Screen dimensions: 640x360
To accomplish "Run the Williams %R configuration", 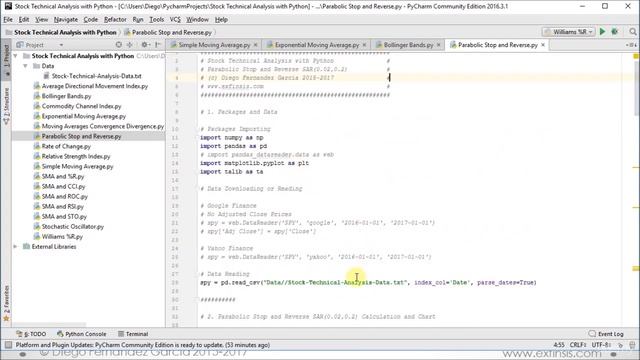I will pyautogui.click(x=602, y=31).
